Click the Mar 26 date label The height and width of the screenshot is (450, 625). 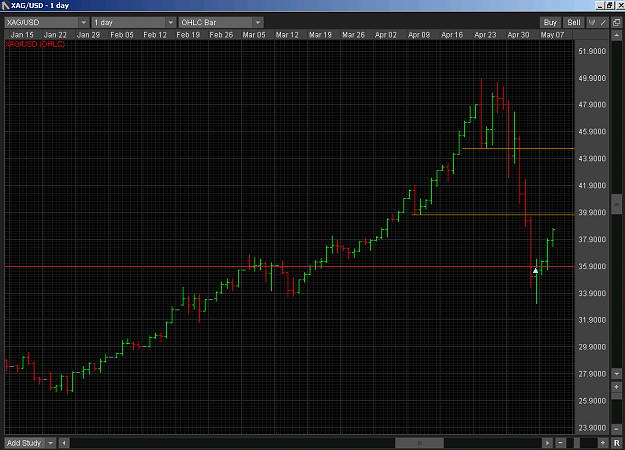tap(353, 35)
